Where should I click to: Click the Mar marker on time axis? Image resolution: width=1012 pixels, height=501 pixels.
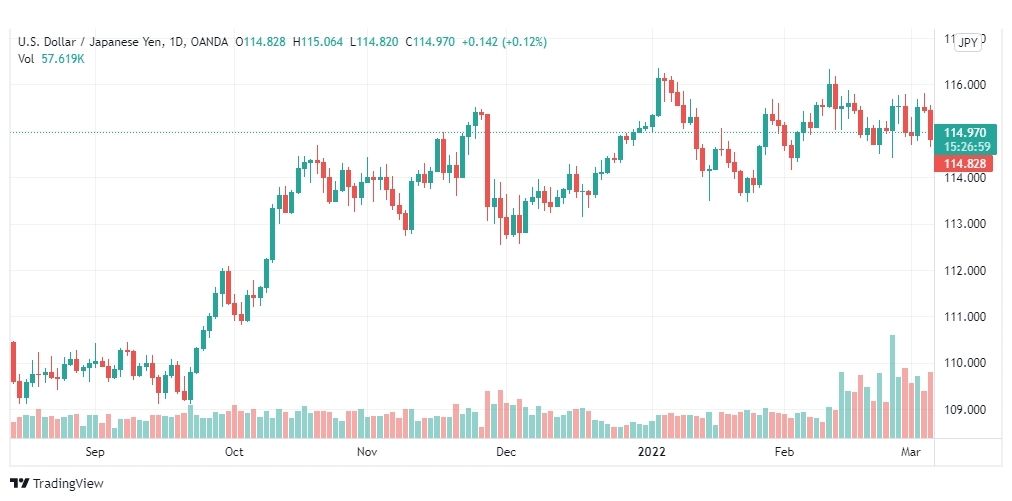[910, 452]
